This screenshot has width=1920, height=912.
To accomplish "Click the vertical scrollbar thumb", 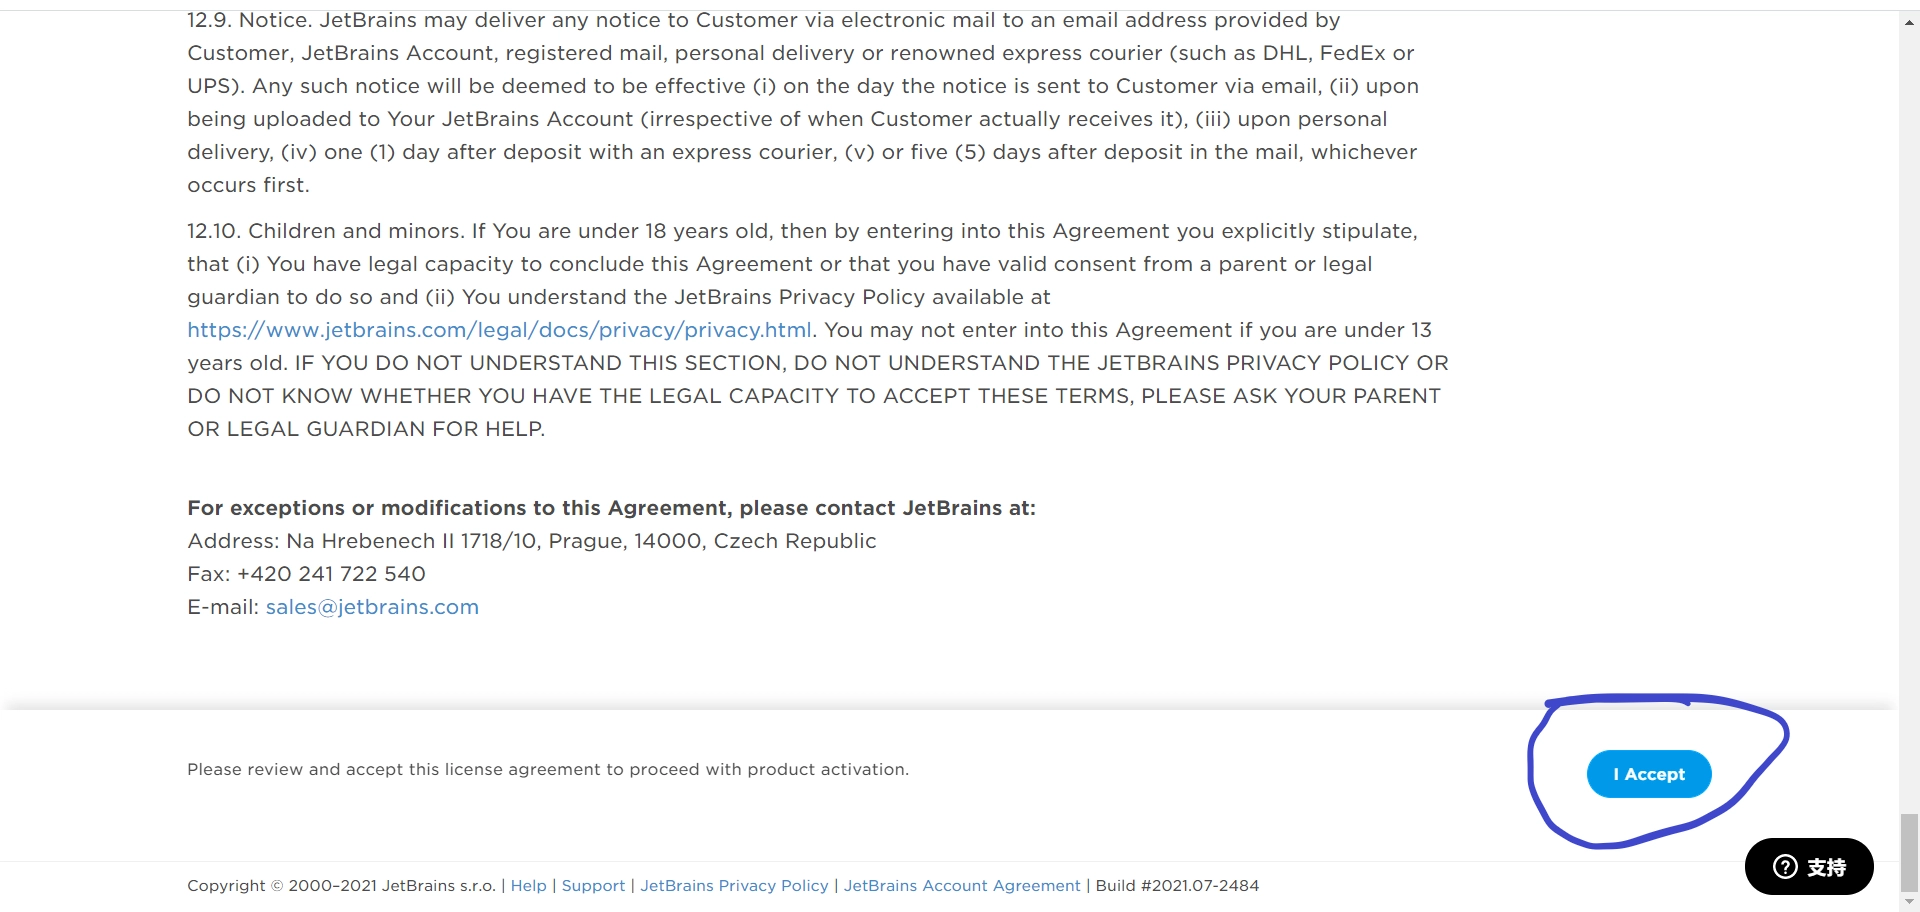I will pyautogui.click(x=1909, y=850).
